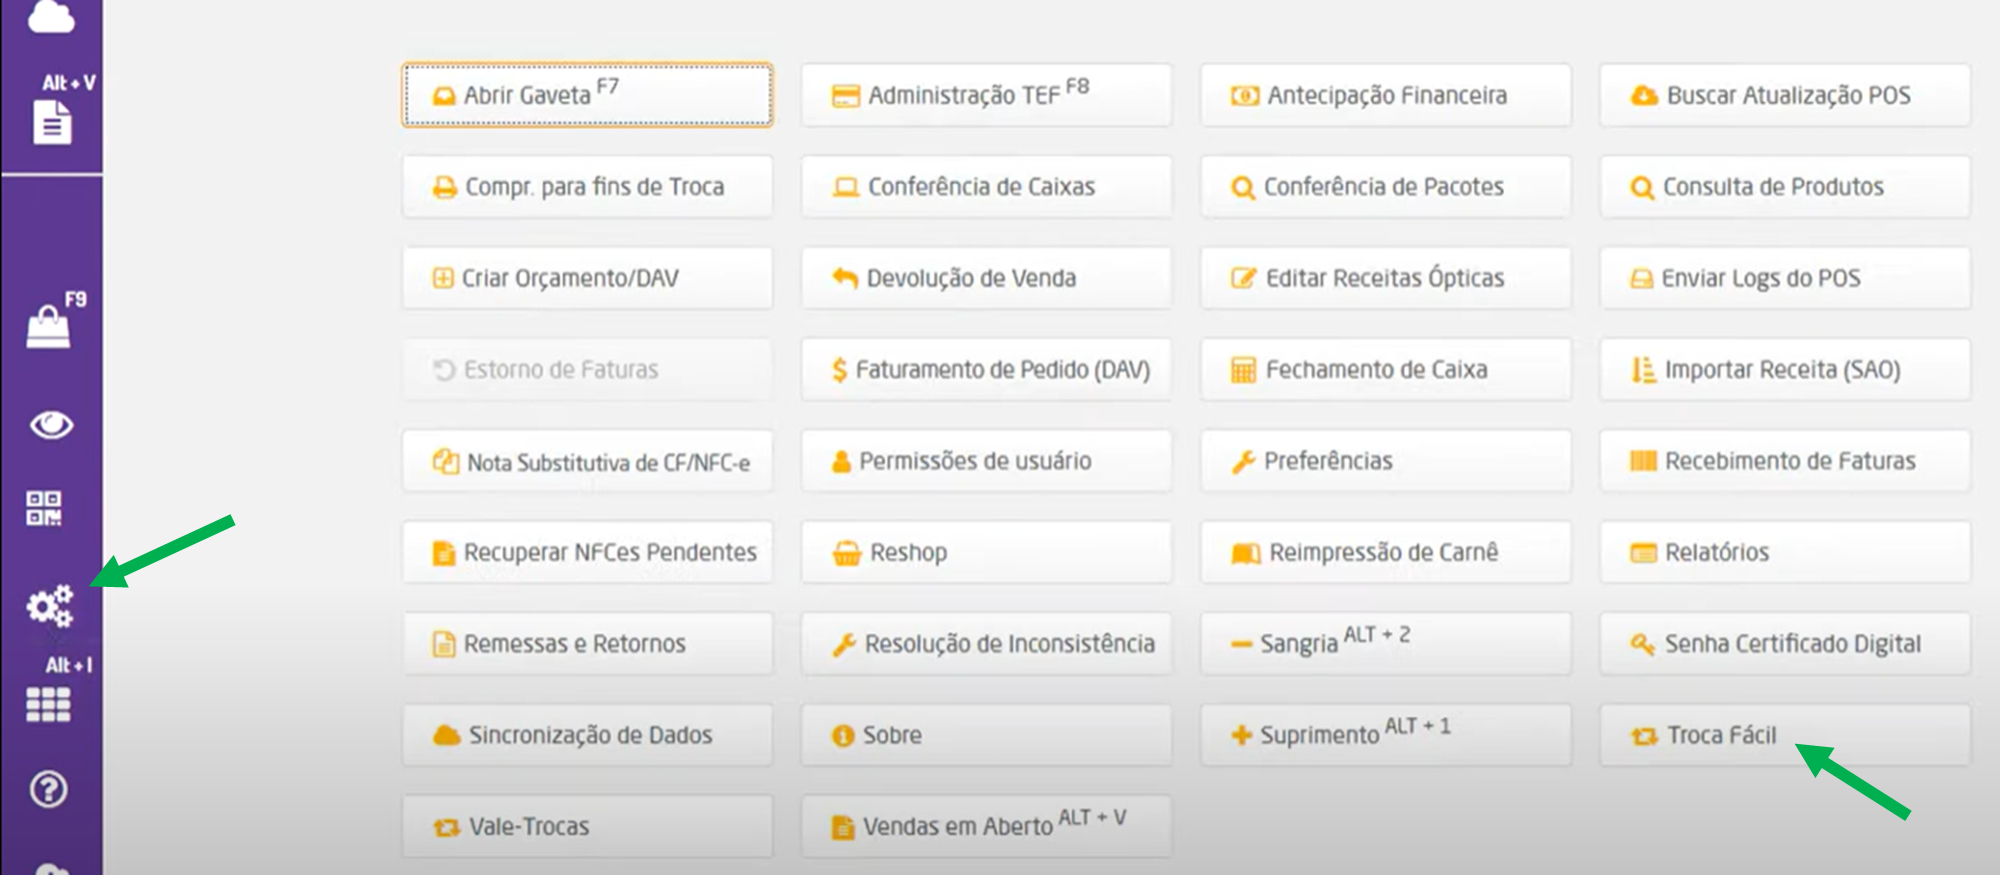Click the document Alt+V sidebar icon
This screenshot has width=2000, height=875.
pos(52,123)
